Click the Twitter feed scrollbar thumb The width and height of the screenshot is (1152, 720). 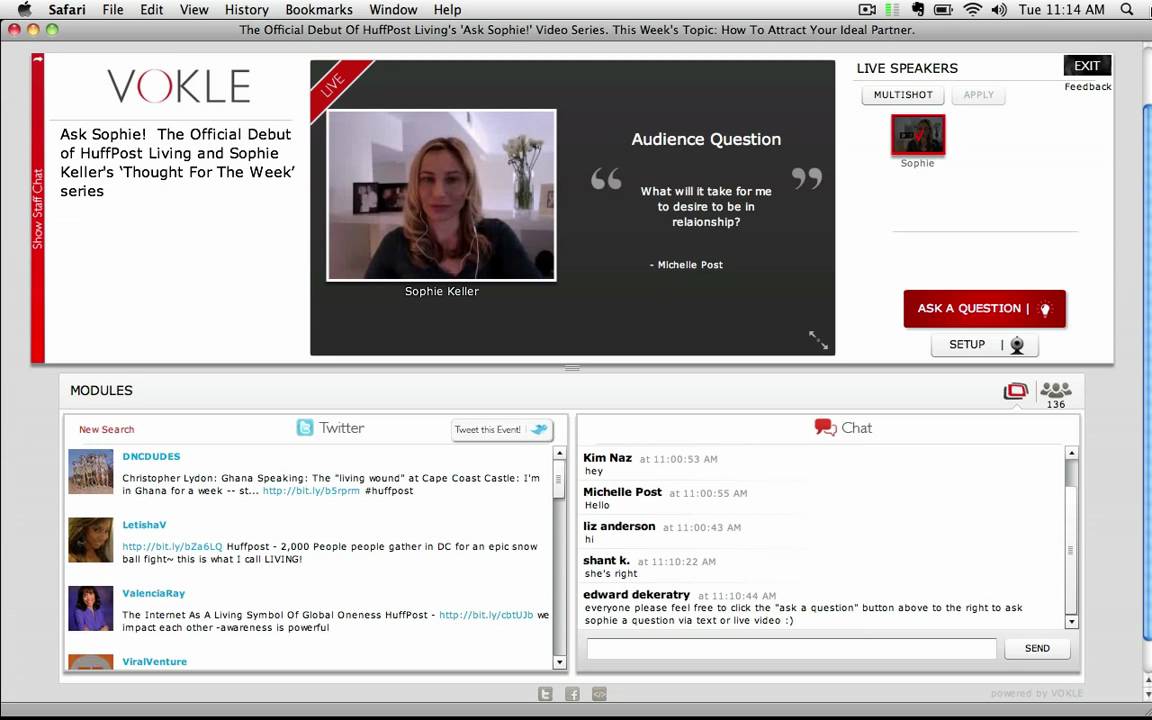click(x=559, y=480)
